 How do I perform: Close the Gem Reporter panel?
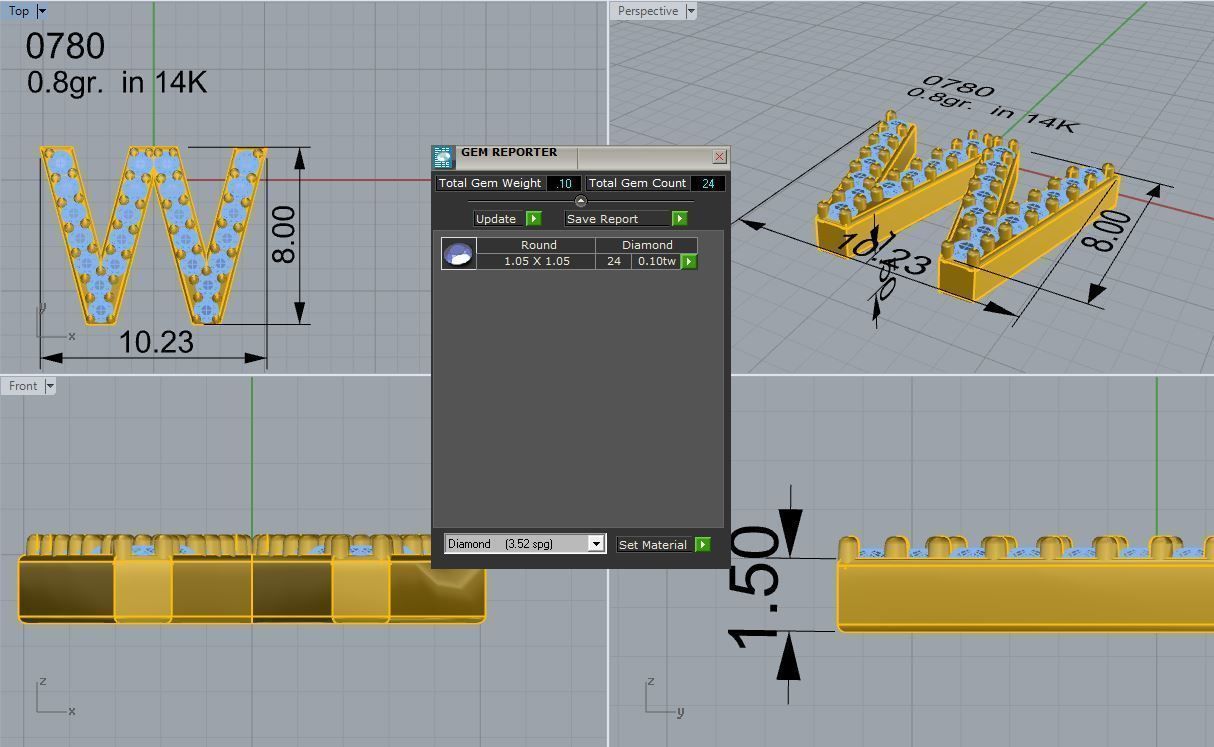719,157
